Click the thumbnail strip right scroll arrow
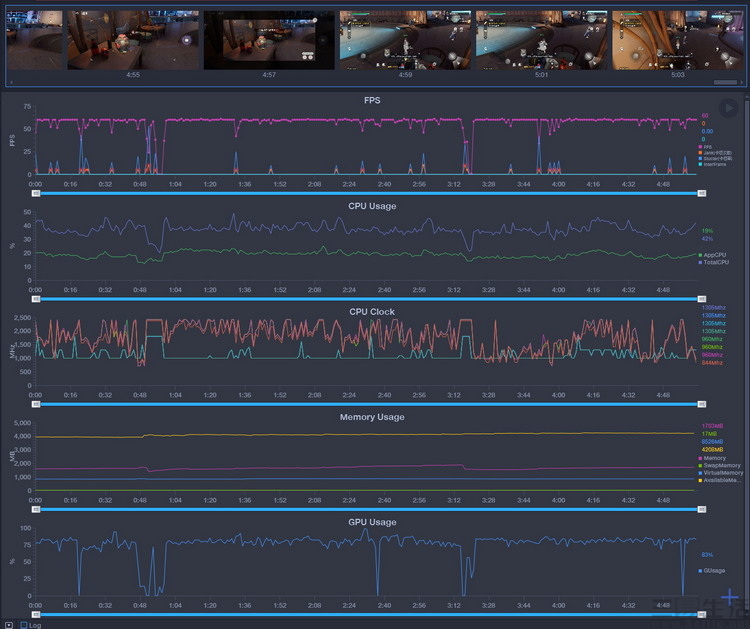The width and height of the screenshot is (750, 629). pyautogui.click(x=741, y=82)
